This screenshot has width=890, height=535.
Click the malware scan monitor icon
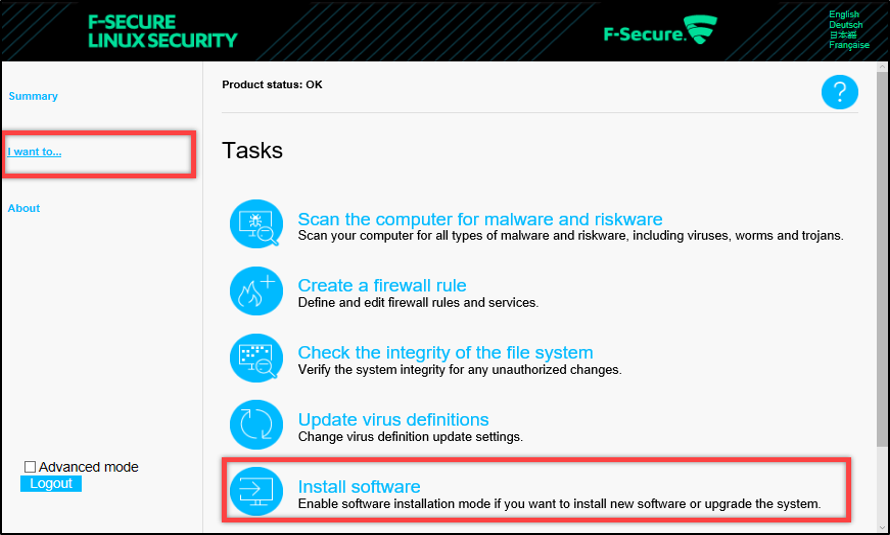[x=256, y=224]
